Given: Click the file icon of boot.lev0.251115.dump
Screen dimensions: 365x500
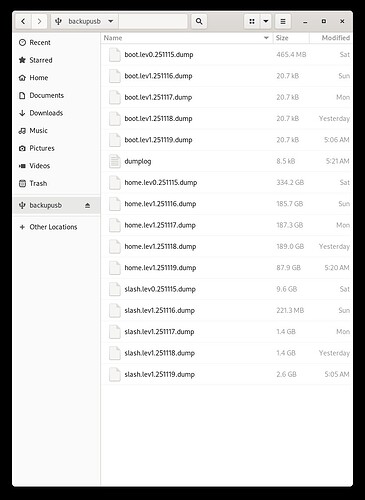Looking at the screenshot, I should click(x=115, y=55).
